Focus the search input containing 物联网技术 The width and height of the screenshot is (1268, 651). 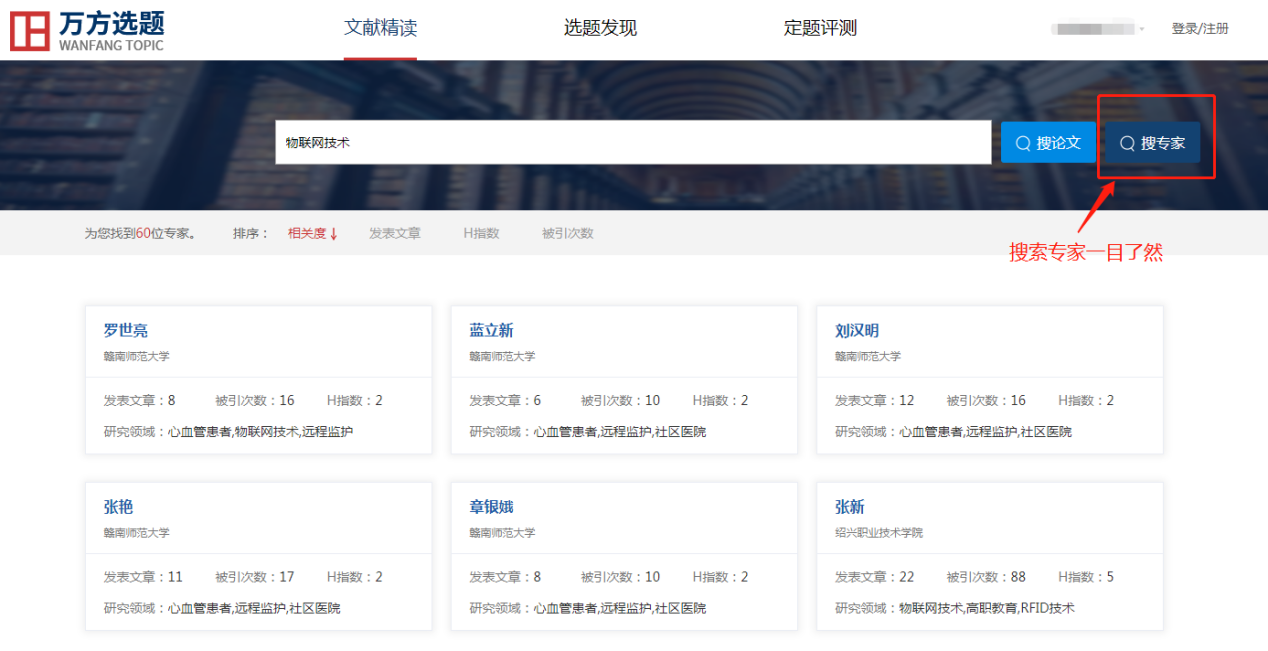pos(632,143)
